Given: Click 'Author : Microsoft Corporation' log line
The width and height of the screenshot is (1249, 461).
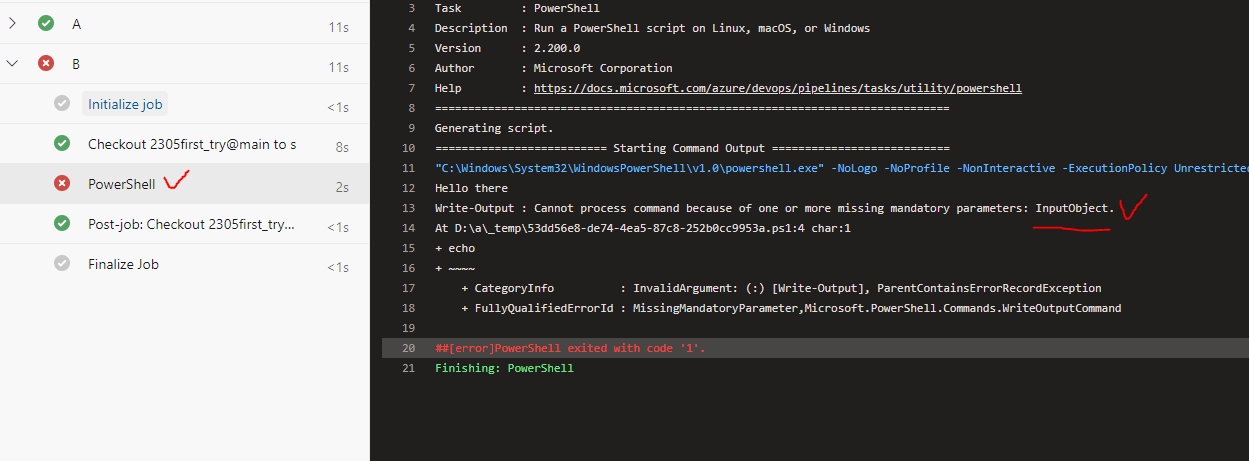Looking at the screenshot, I should 554,68.
